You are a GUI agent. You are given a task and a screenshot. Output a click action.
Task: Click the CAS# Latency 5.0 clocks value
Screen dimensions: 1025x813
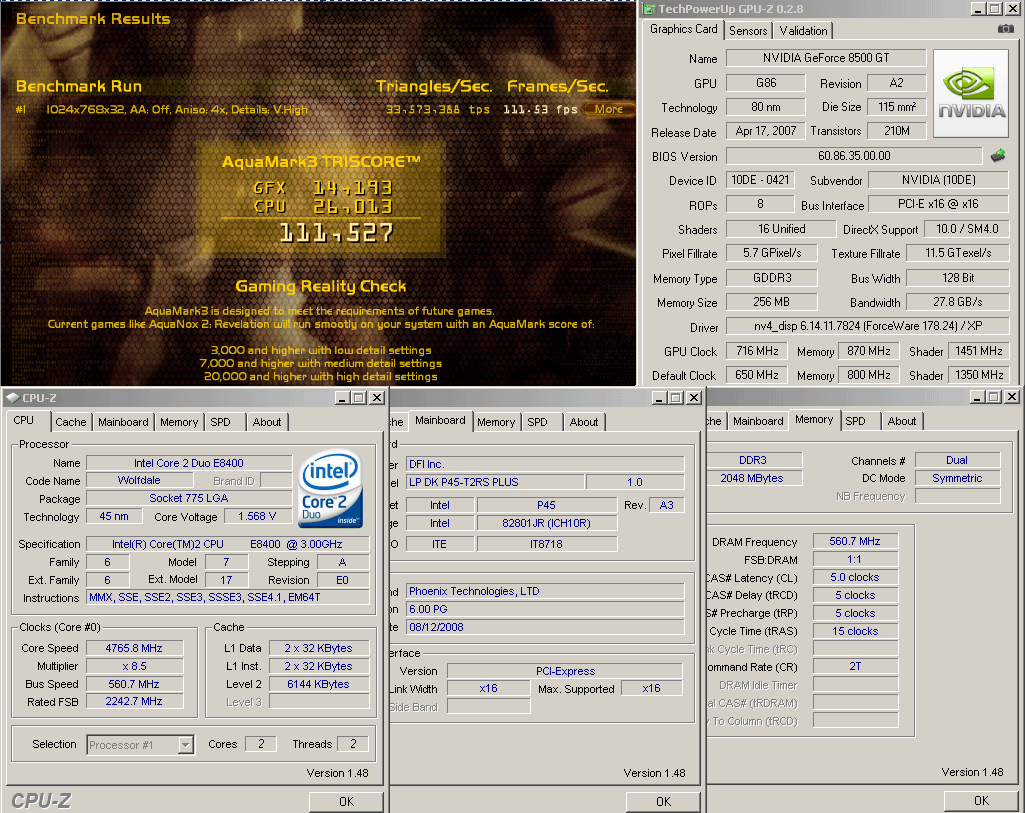[855, 577]
